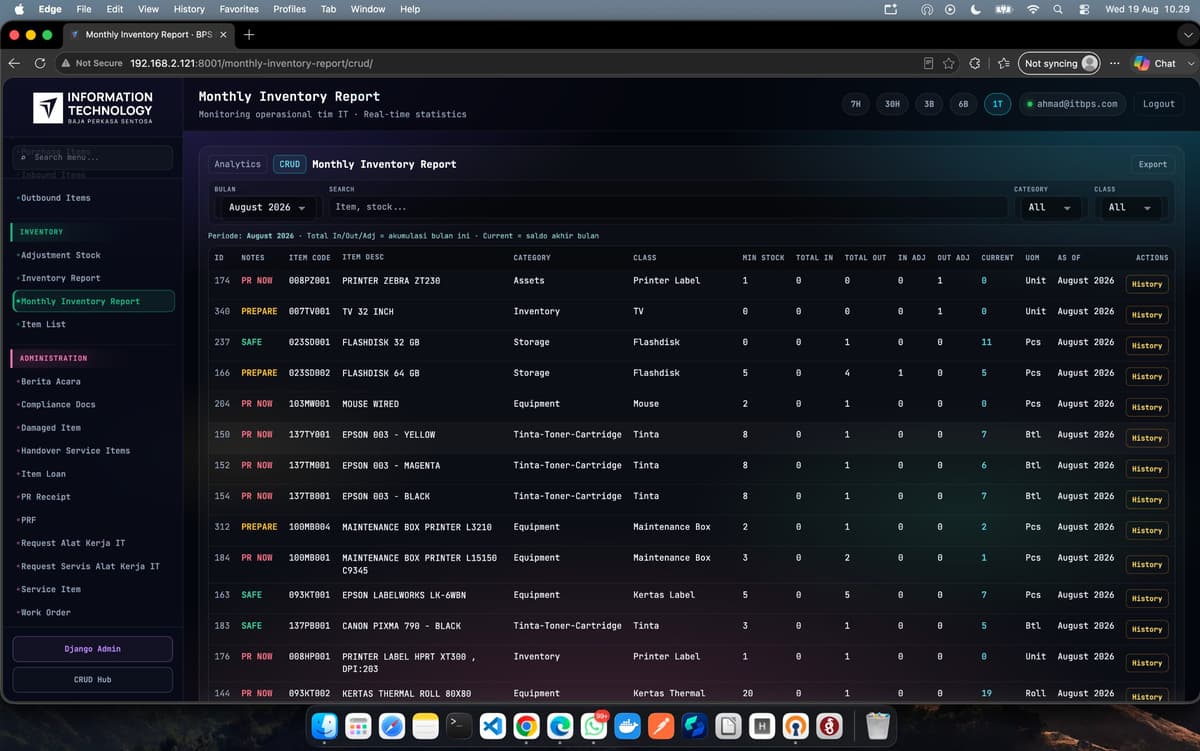Select the 6B time range

(x=963, y=104)
